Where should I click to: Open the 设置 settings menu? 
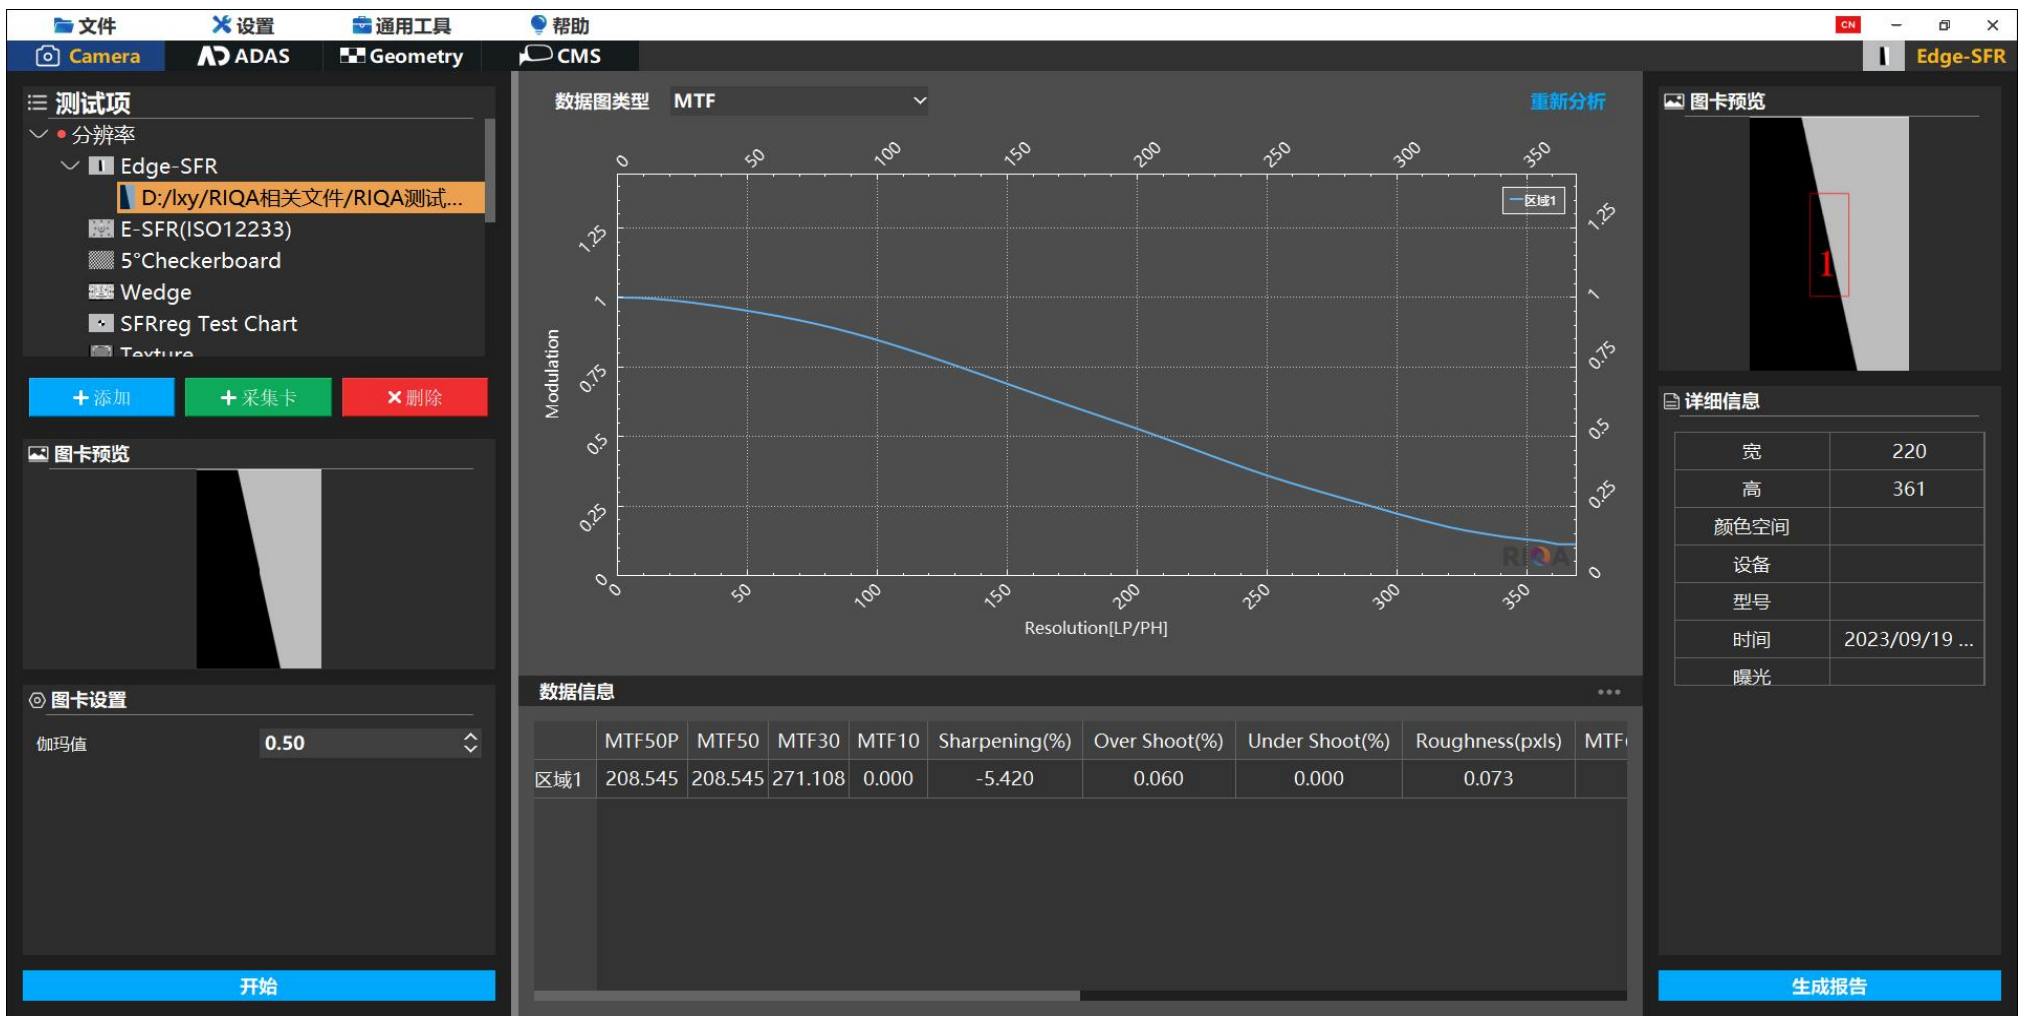pos(243,25)
